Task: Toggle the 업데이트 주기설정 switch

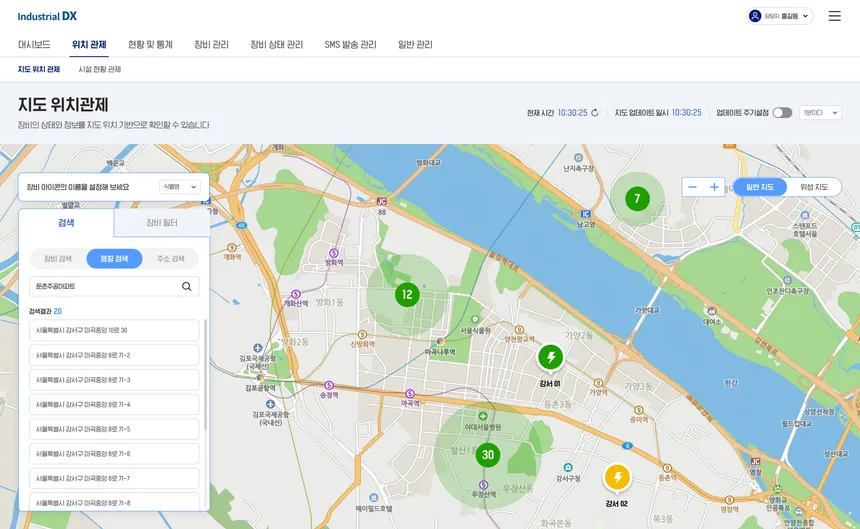Action: click(782, 112)
